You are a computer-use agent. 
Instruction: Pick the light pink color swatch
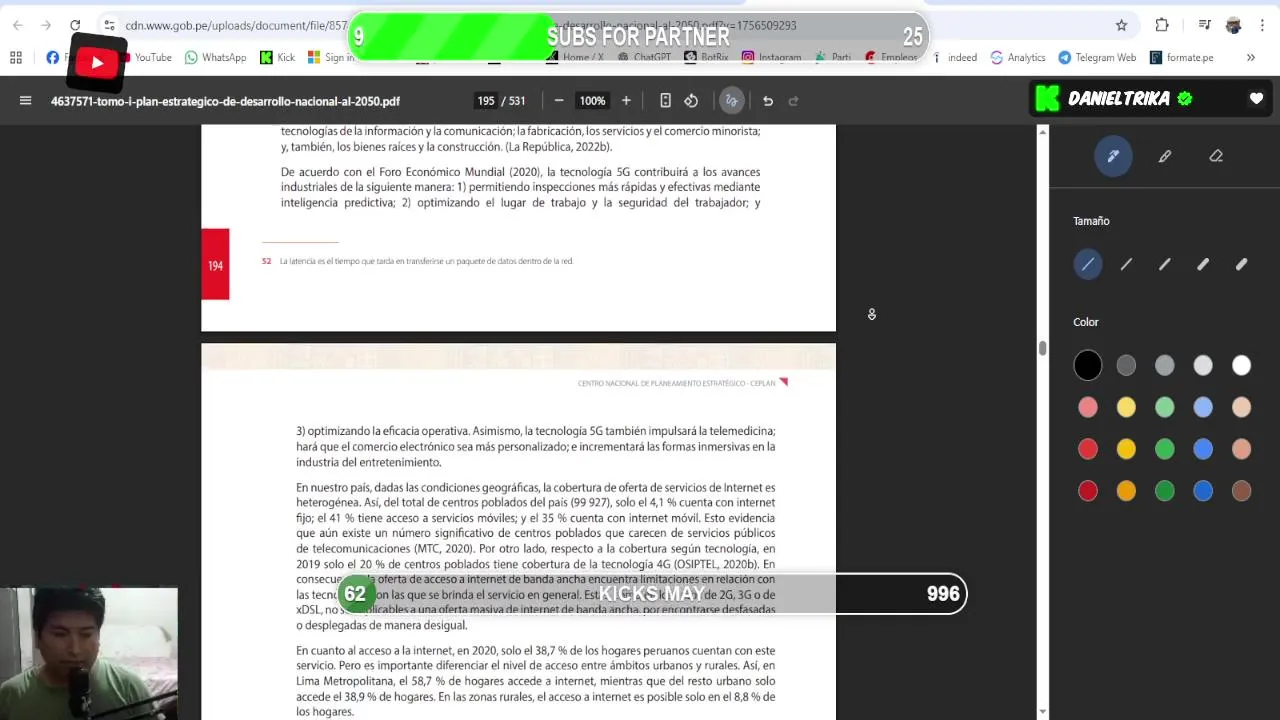[x=1088, y=407]
